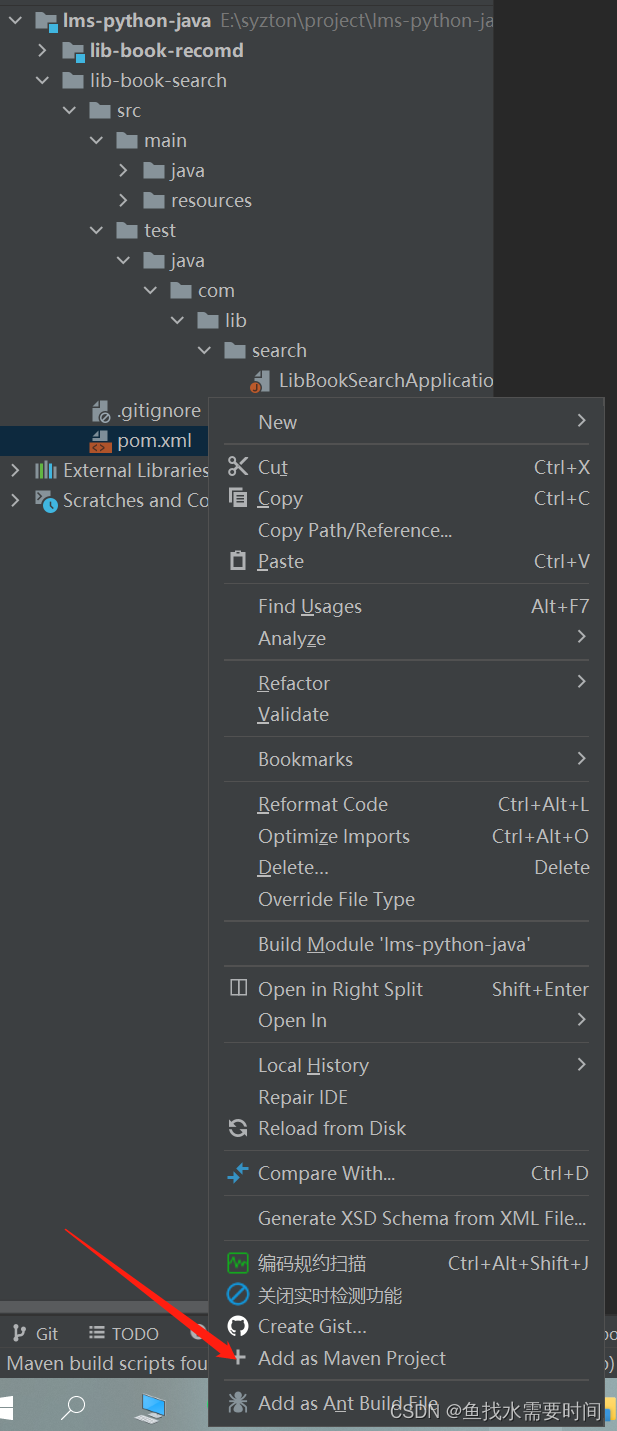Screen dimensions: 617x1431
Task: Click the Cut scissors icon
Action: coord(238,467)
